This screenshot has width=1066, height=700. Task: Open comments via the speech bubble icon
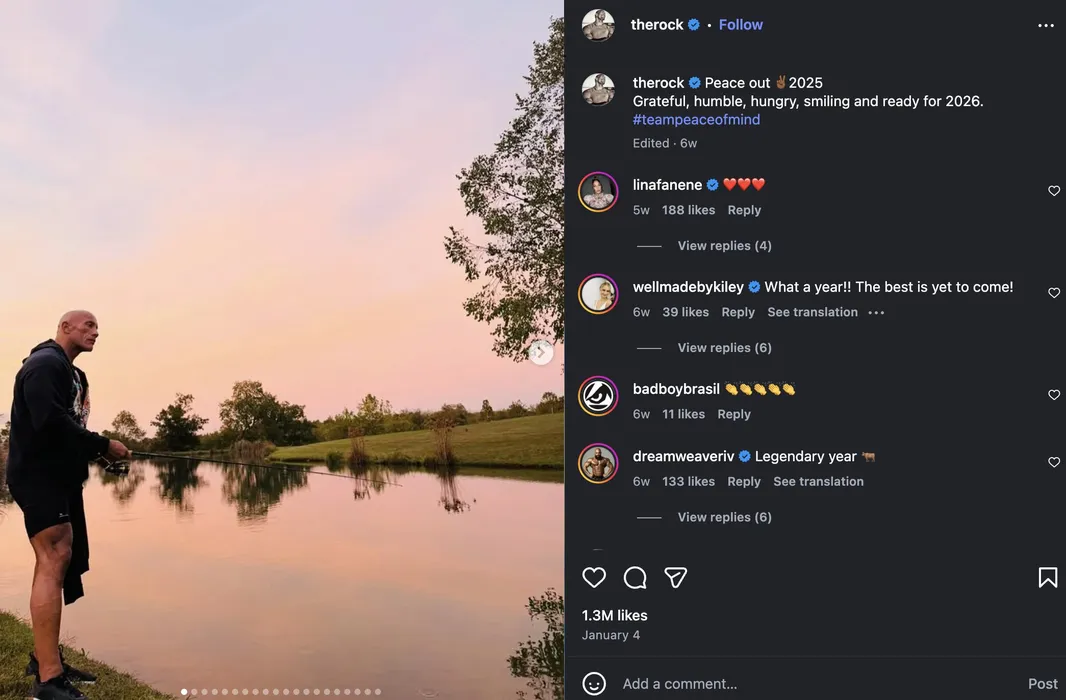tap(635, 577)
